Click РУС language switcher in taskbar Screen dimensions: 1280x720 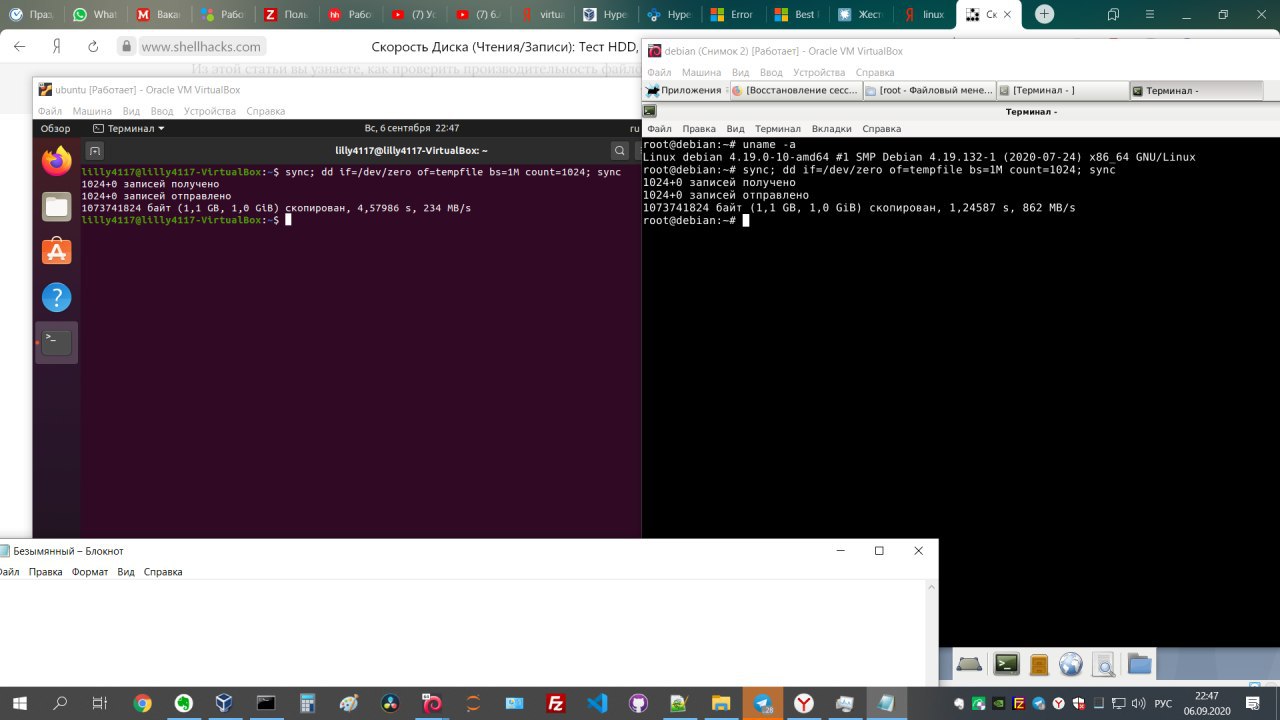(x=1163, y=703)
